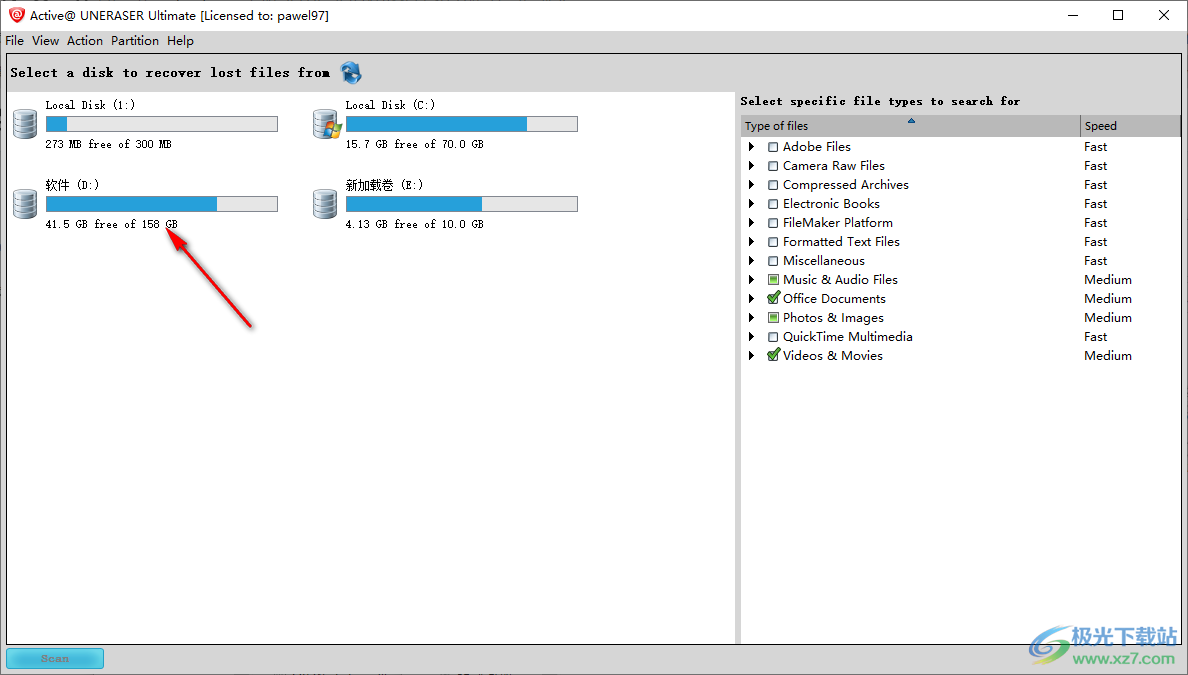Sort by the Speed column header
Screen dimensions: 1188x675
tap(1130, 126)
